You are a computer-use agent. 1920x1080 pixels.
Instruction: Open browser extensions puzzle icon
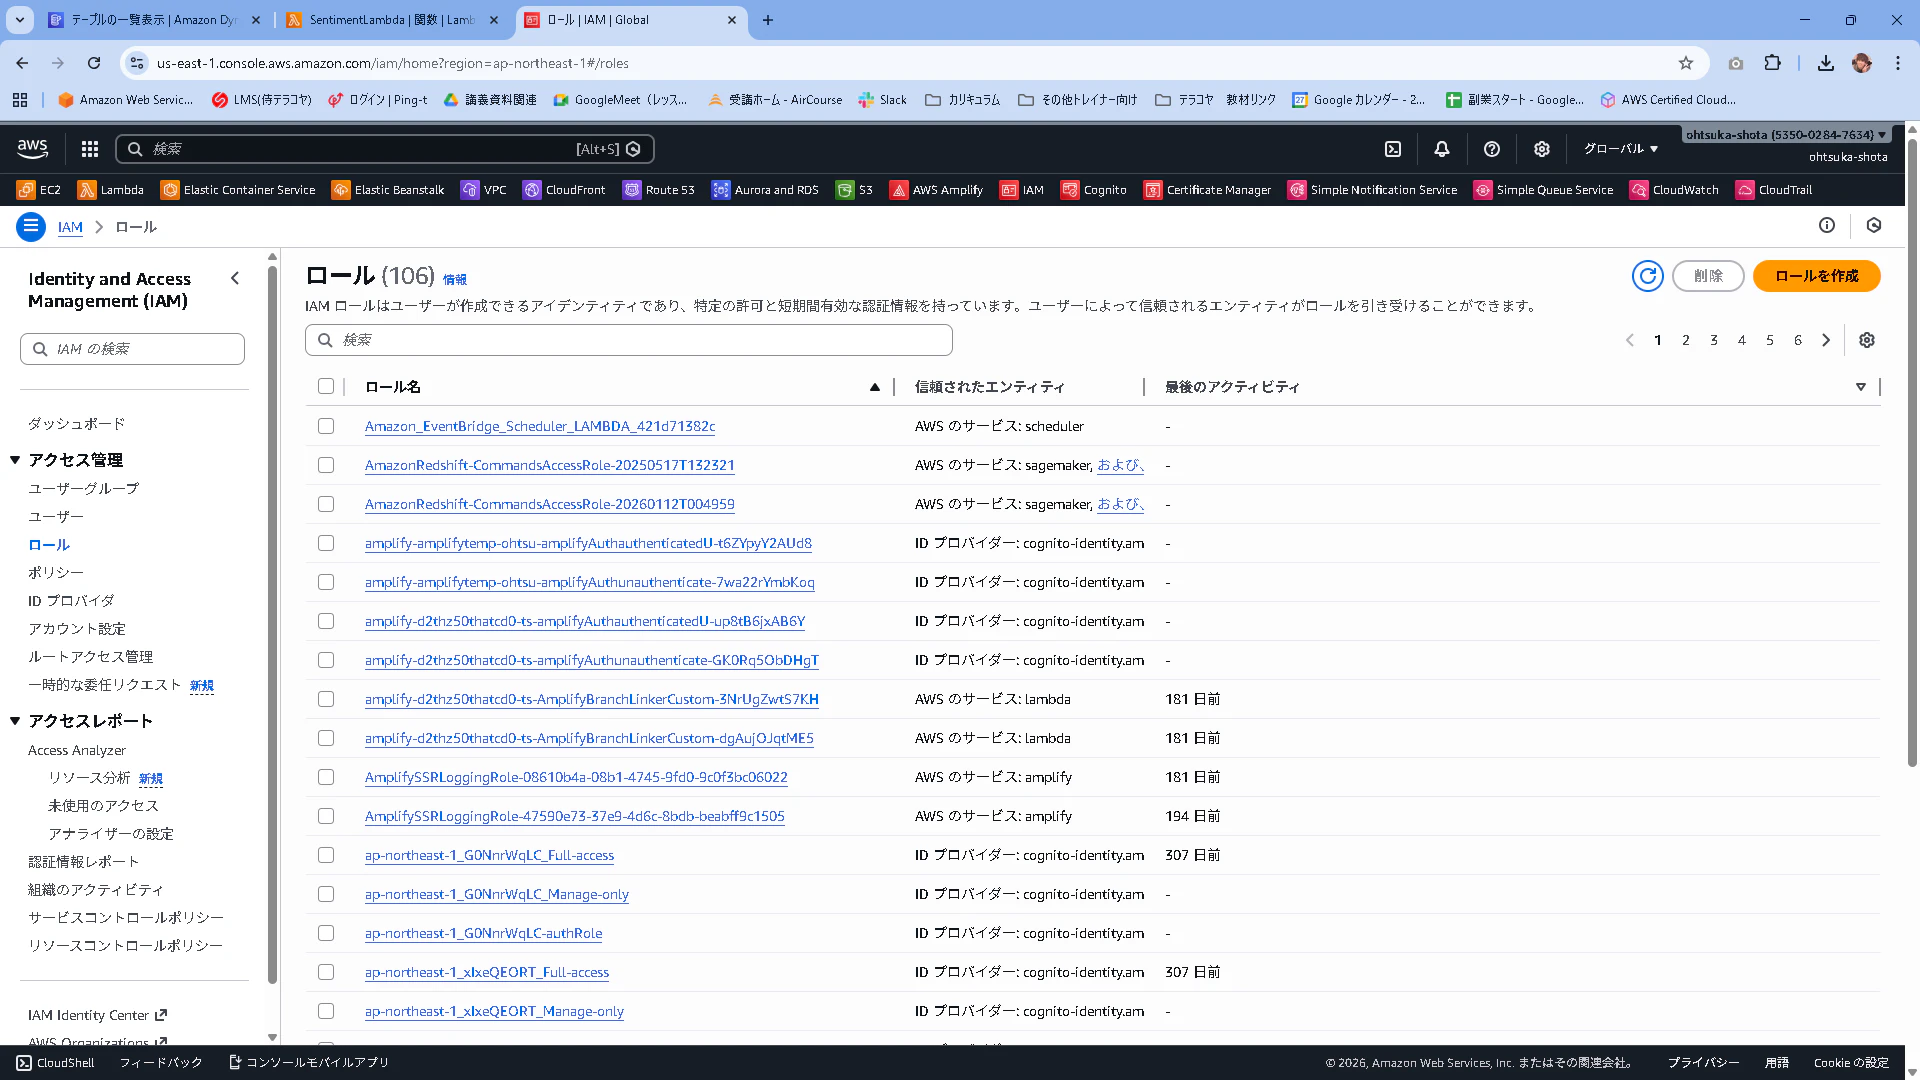coord(1773,63)
